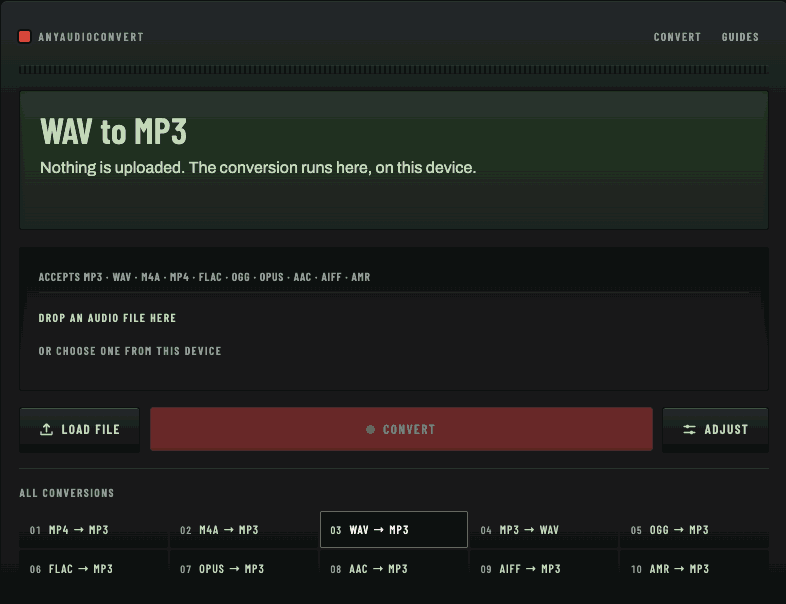The width and height of the screenshot is (786, 604).
Task: Select the 09 AIFF → MP3 conversion
Action: (544, 569)
